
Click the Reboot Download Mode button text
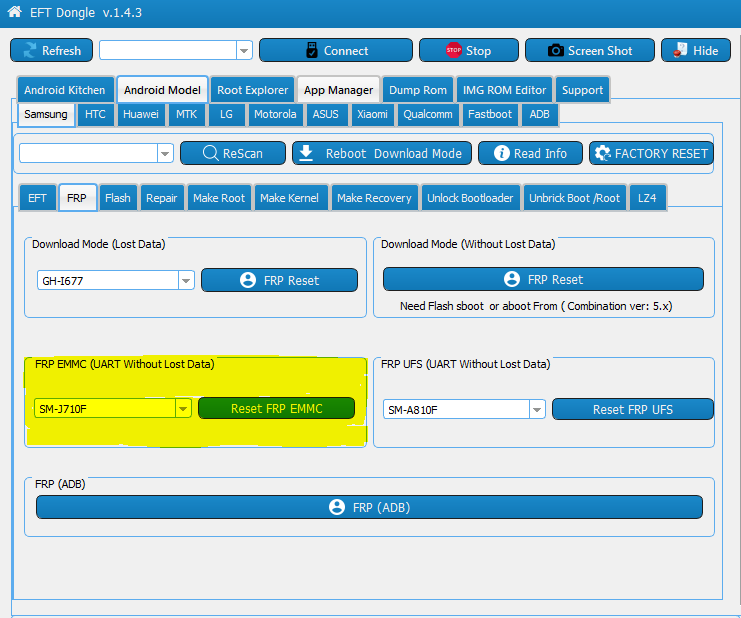(x=394, y=154)
